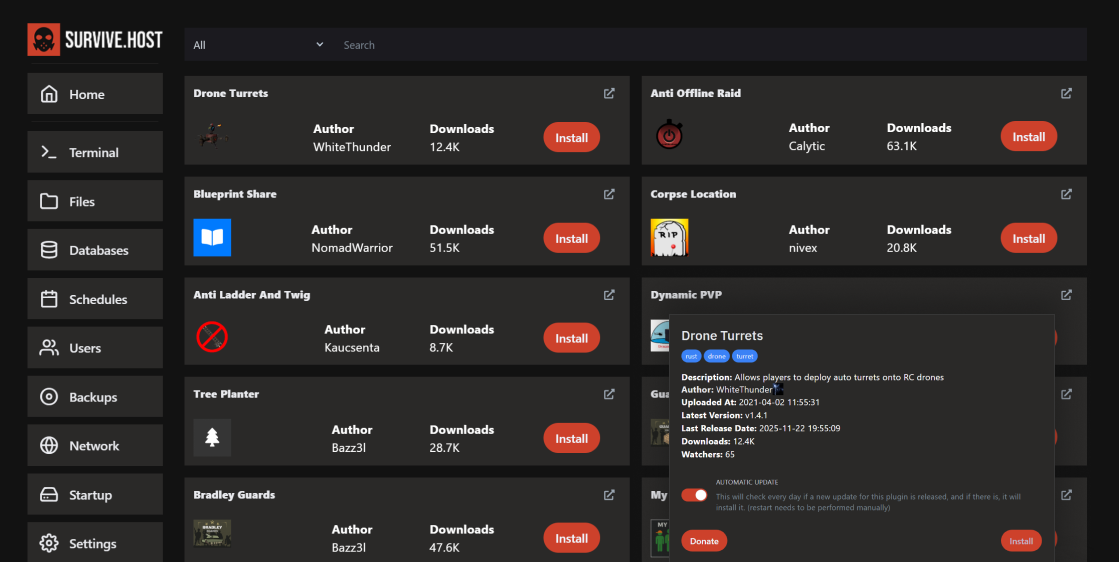Disable the Automatic Update toggle
Viewport: 1119px width, 562px height.
coord(694,495)
